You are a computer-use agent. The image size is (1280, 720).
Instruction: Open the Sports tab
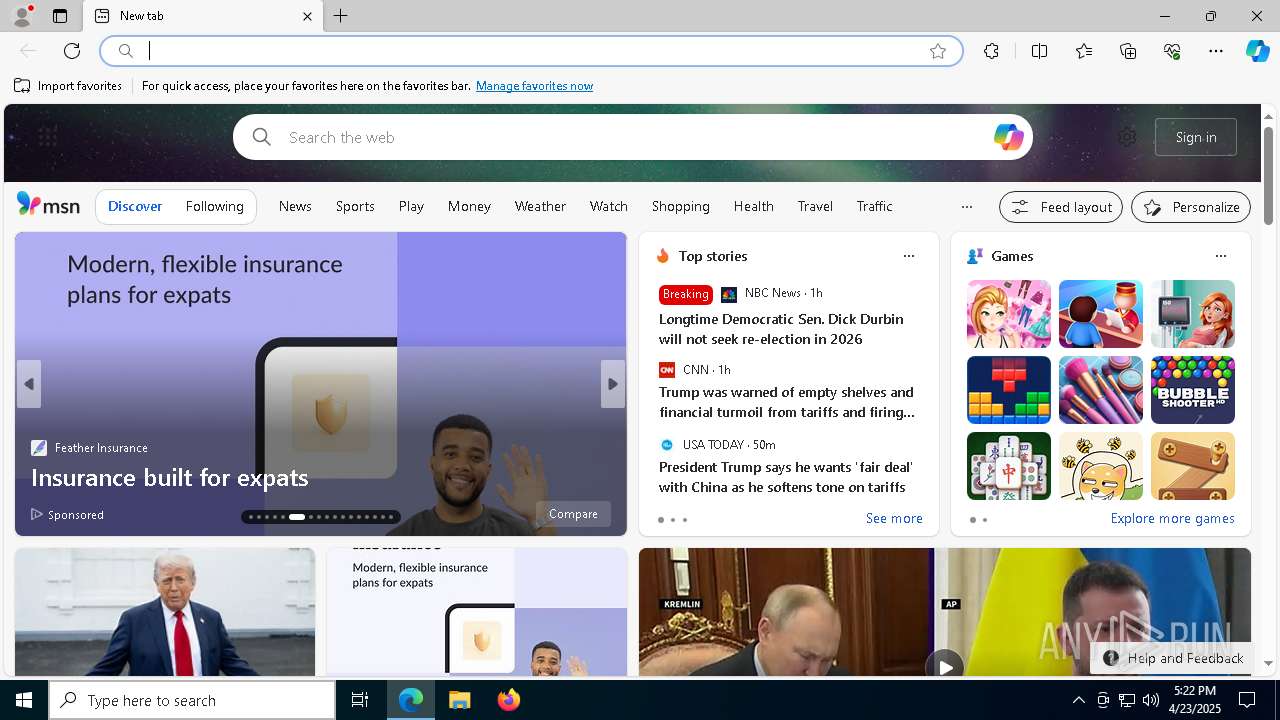[x=355, y=206]
